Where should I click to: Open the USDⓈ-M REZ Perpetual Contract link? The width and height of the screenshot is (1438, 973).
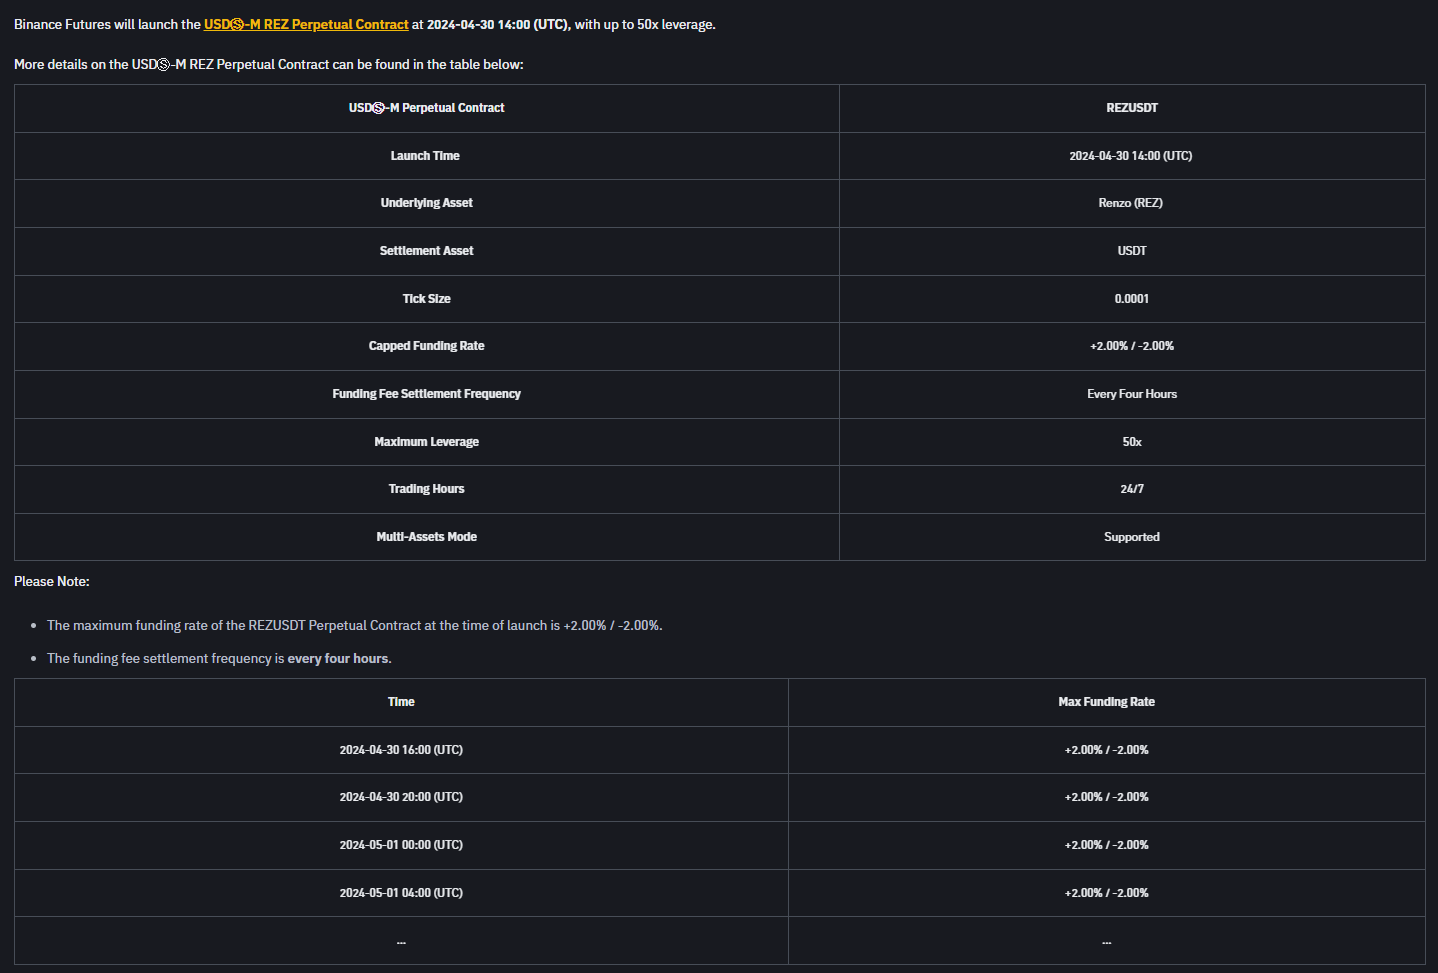coord(306,24)
